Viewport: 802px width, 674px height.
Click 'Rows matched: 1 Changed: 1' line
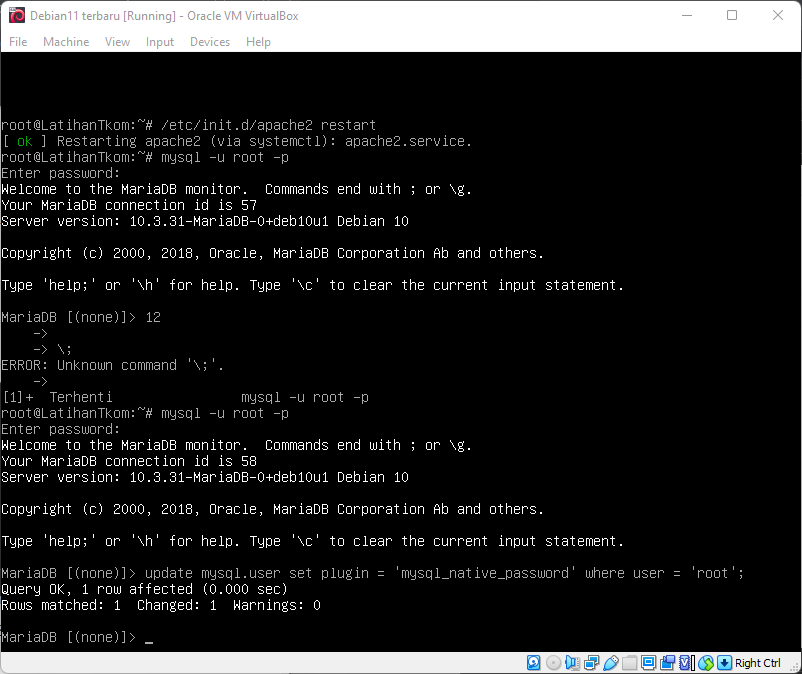point(161,605)
